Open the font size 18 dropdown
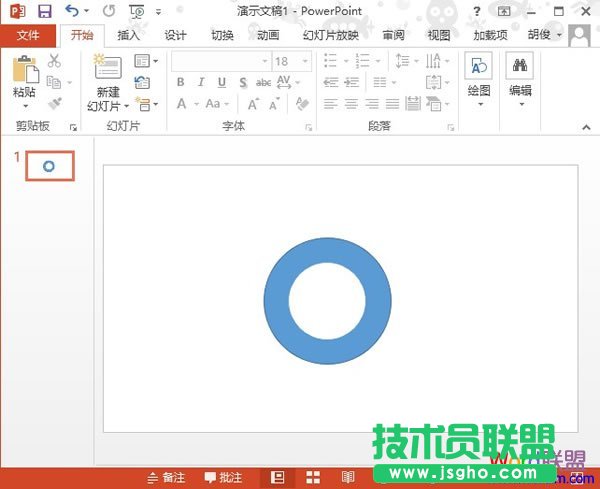This screenshot has height=489, width=600. (305, 61)
